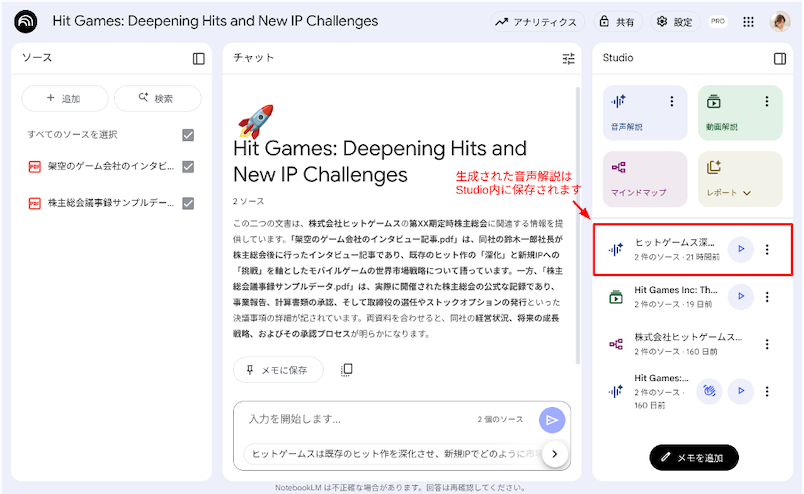This screenshot has height=494, width=804.
Task: Create a マインドマップ
Action: coord(645,179)
